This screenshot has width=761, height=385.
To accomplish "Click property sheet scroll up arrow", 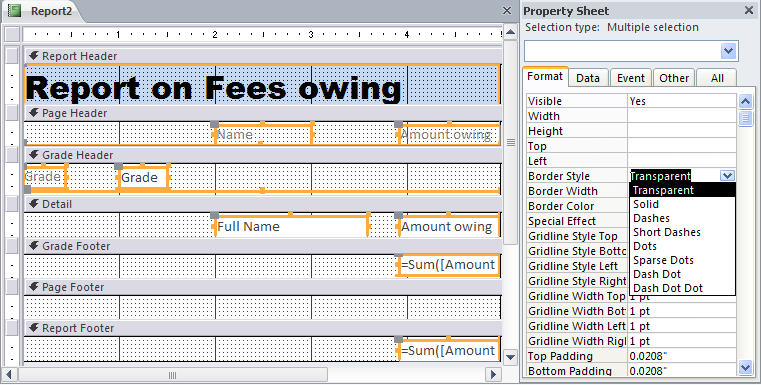I will click(x=745, y=101).
